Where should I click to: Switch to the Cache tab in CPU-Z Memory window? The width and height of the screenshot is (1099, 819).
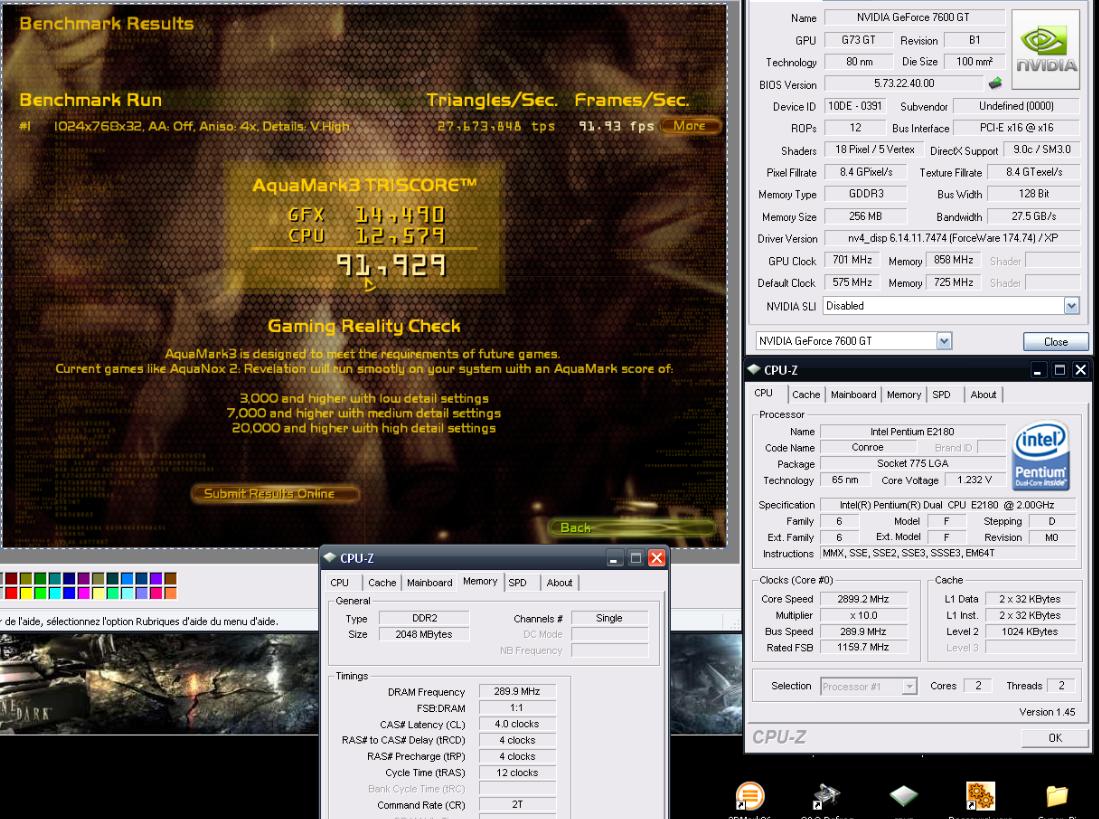[382, 582]
